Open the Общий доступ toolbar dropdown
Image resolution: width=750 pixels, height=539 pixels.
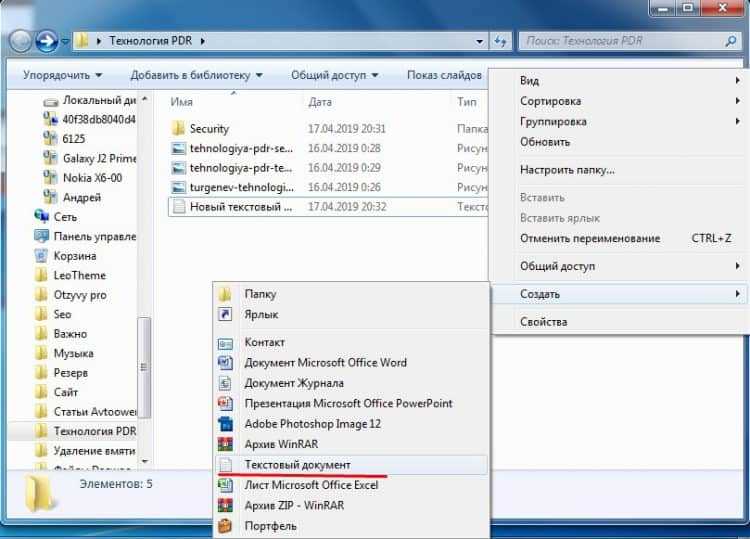coord(334,75)
